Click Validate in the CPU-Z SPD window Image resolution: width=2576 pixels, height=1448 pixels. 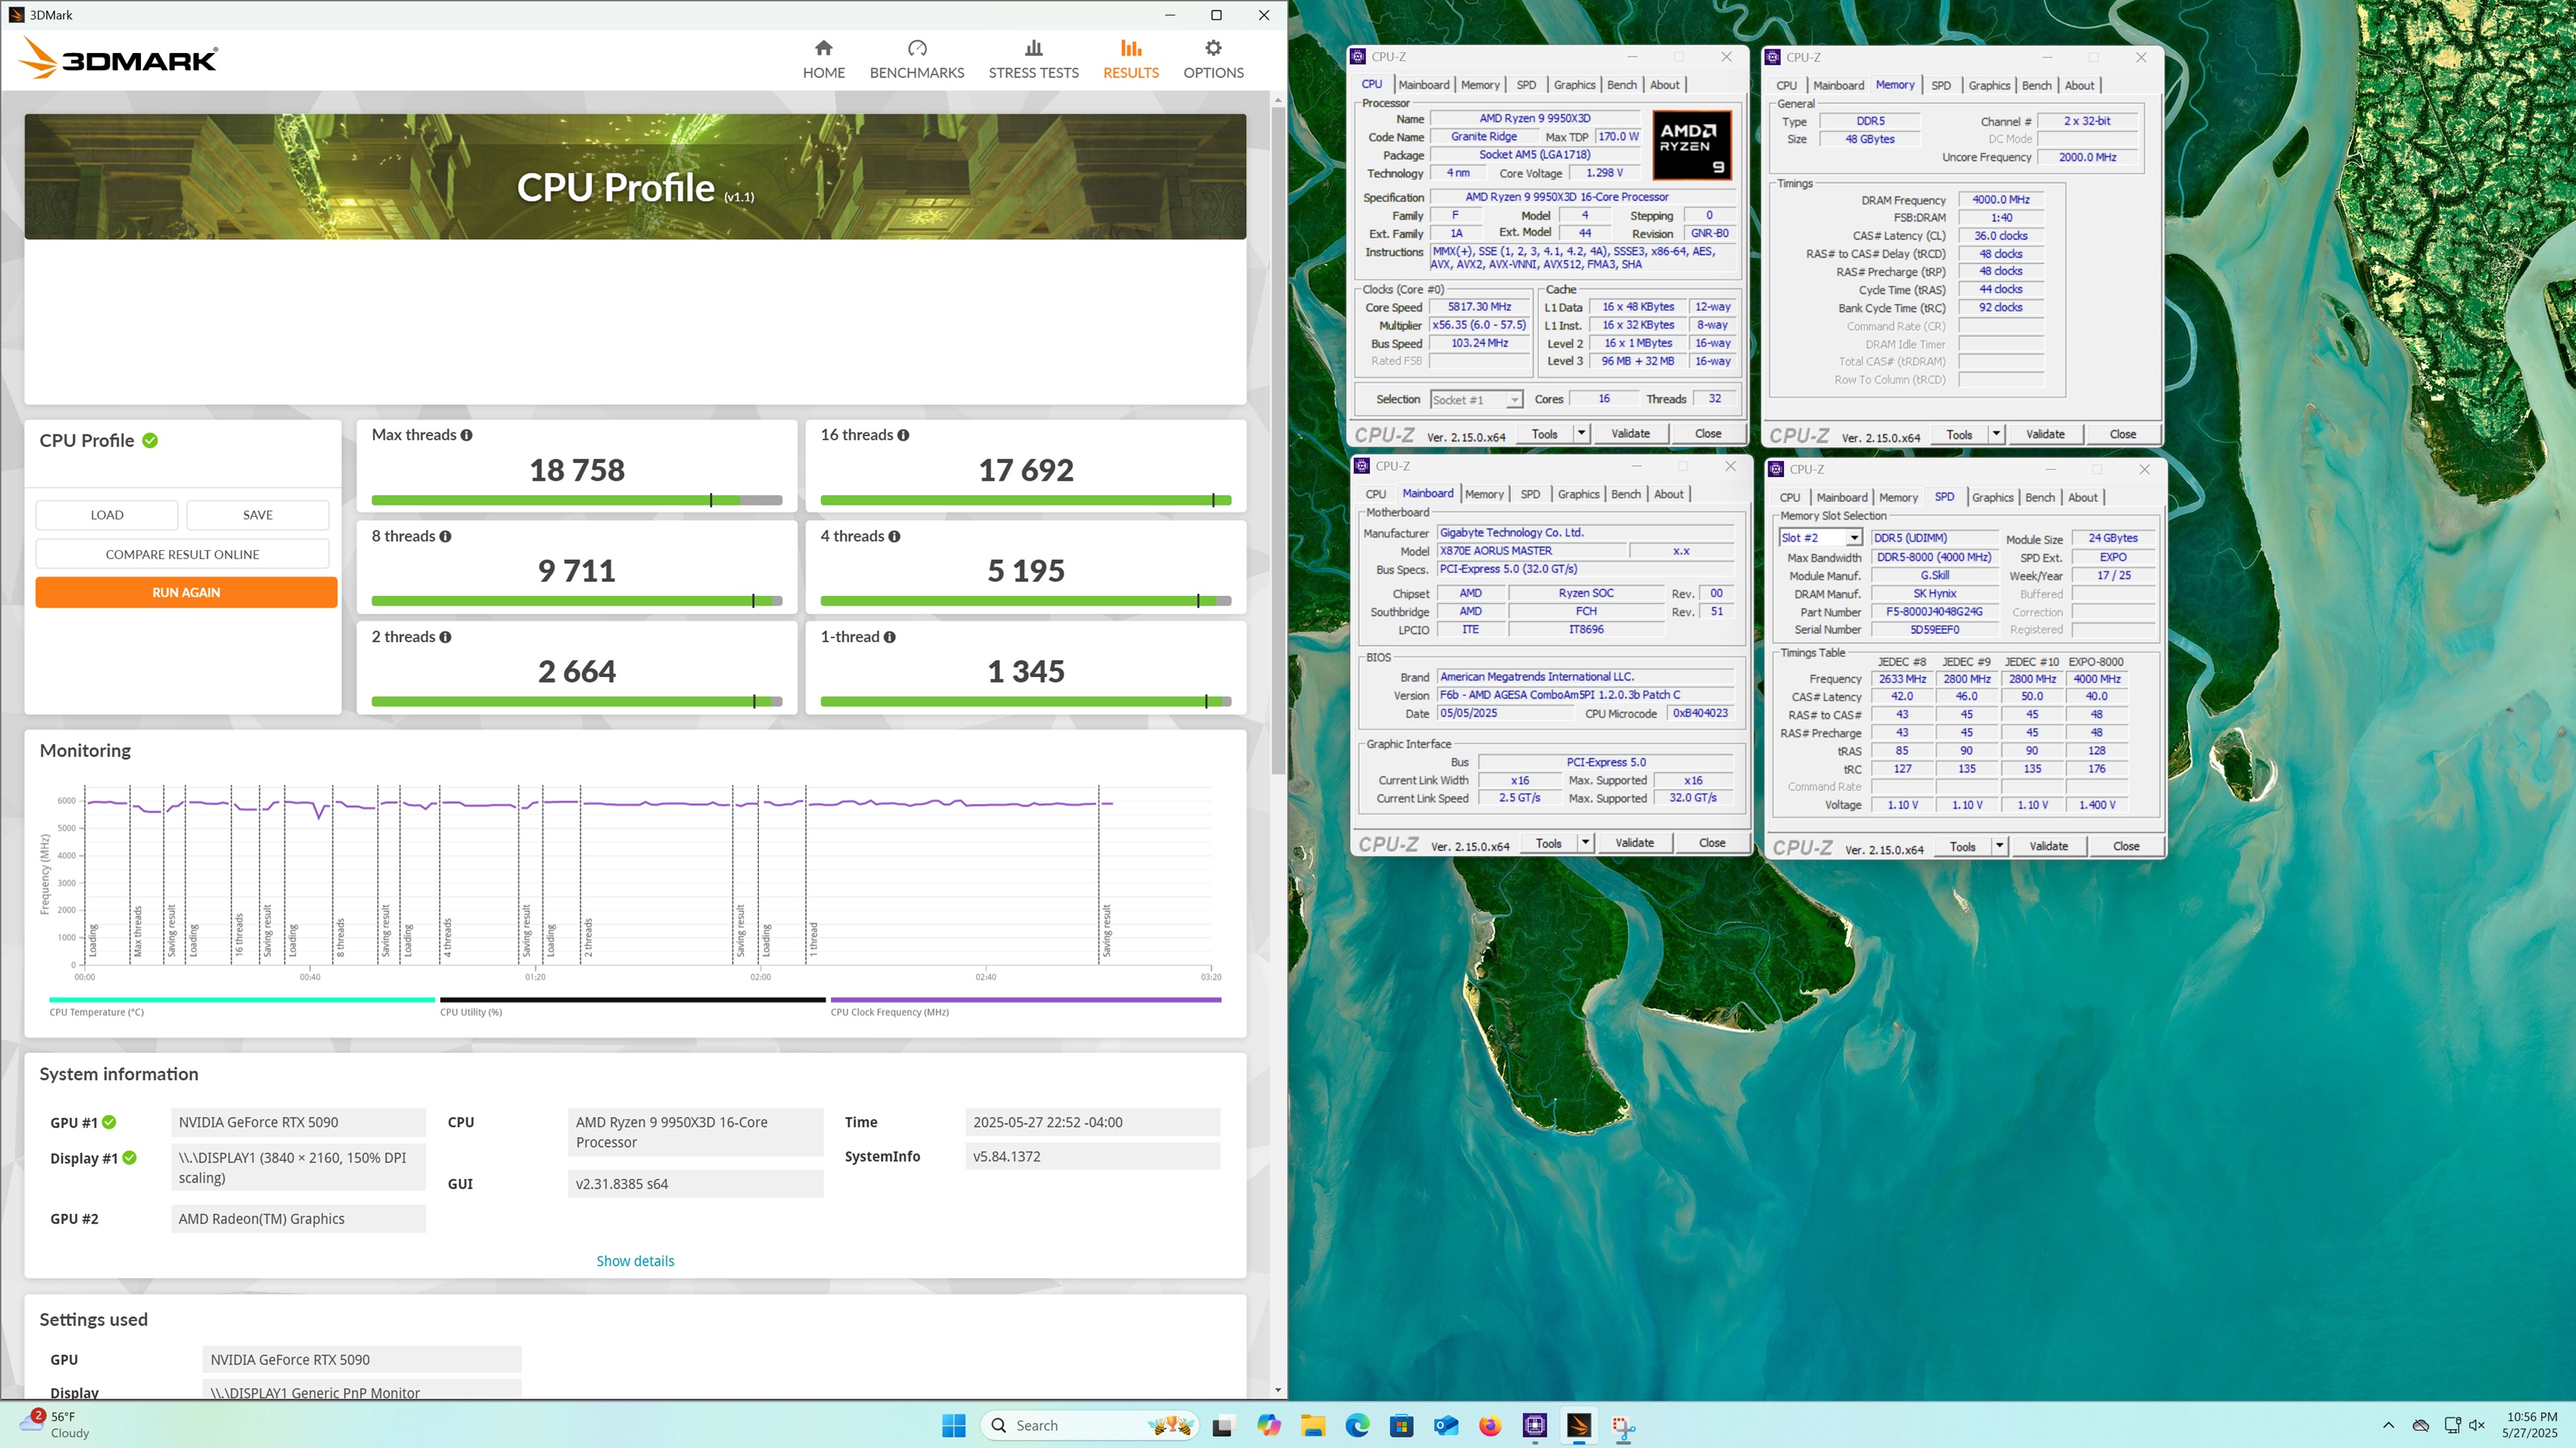2048,846
